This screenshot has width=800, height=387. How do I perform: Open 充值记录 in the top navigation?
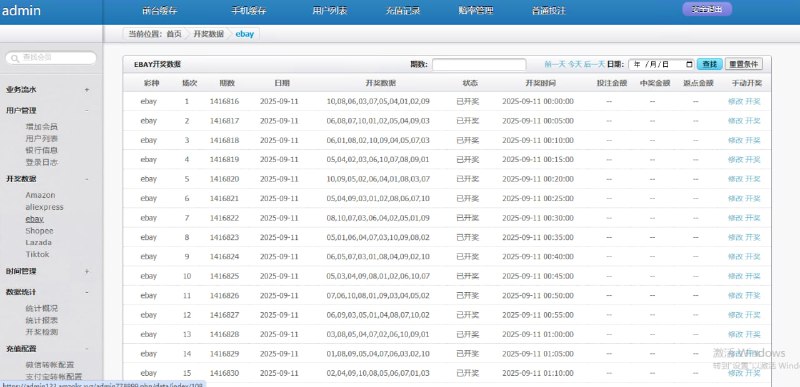(403, 11)
